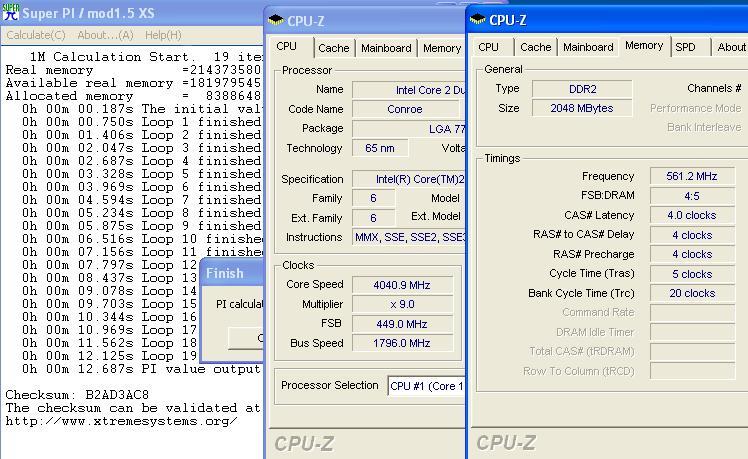The image size is (748, 459).
Task: Click the Package field LGA 77
Action: pos(409,129)
